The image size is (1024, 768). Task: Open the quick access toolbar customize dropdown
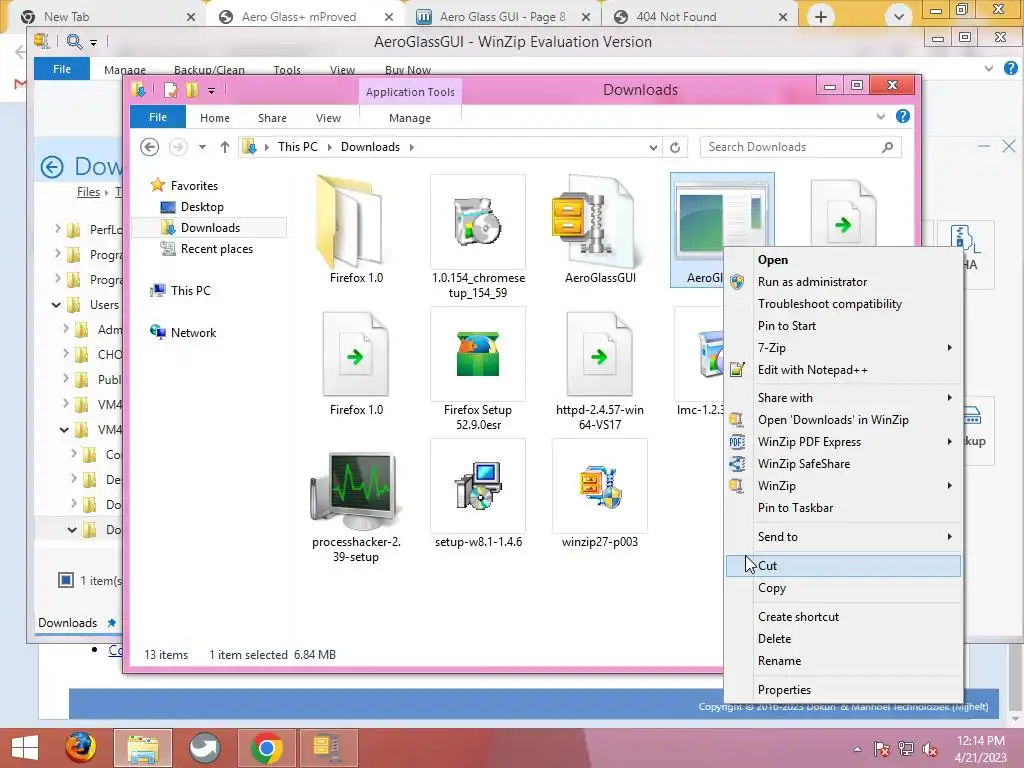pyautogui.click(x=211, y=91)
